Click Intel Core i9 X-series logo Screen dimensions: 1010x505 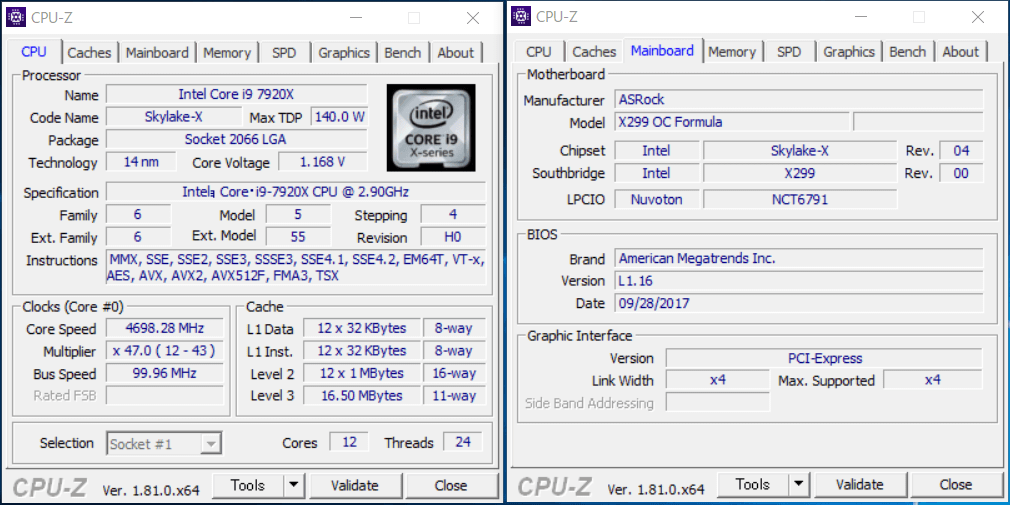coord(431,128)
